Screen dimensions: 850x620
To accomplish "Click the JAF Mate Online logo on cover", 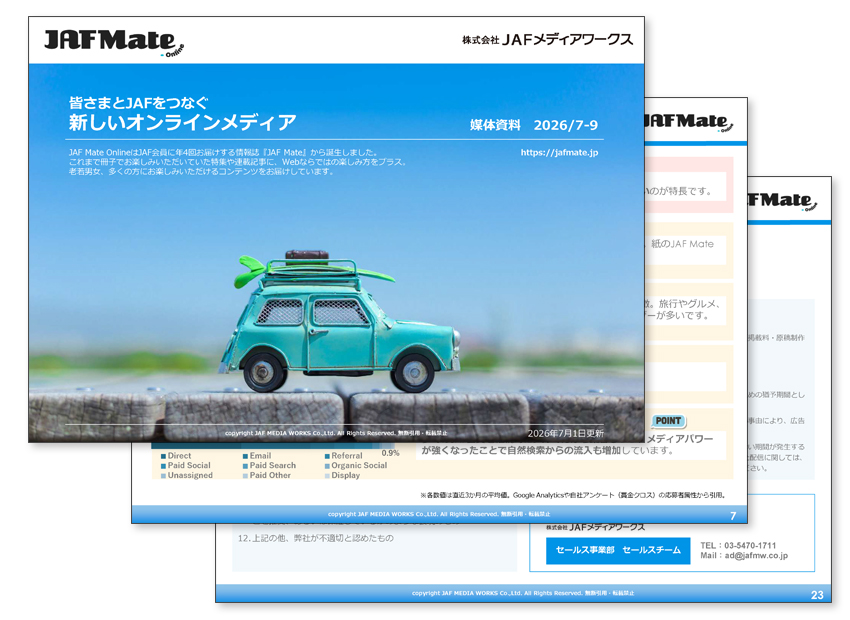I will point(114,42).
